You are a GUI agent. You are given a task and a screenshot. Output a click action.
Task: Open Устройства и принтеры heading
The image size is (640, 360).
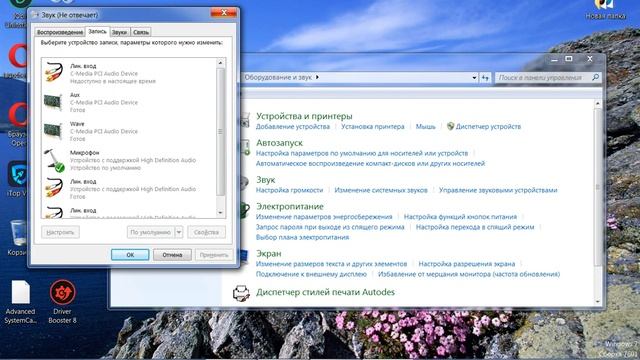pos(304,116)
